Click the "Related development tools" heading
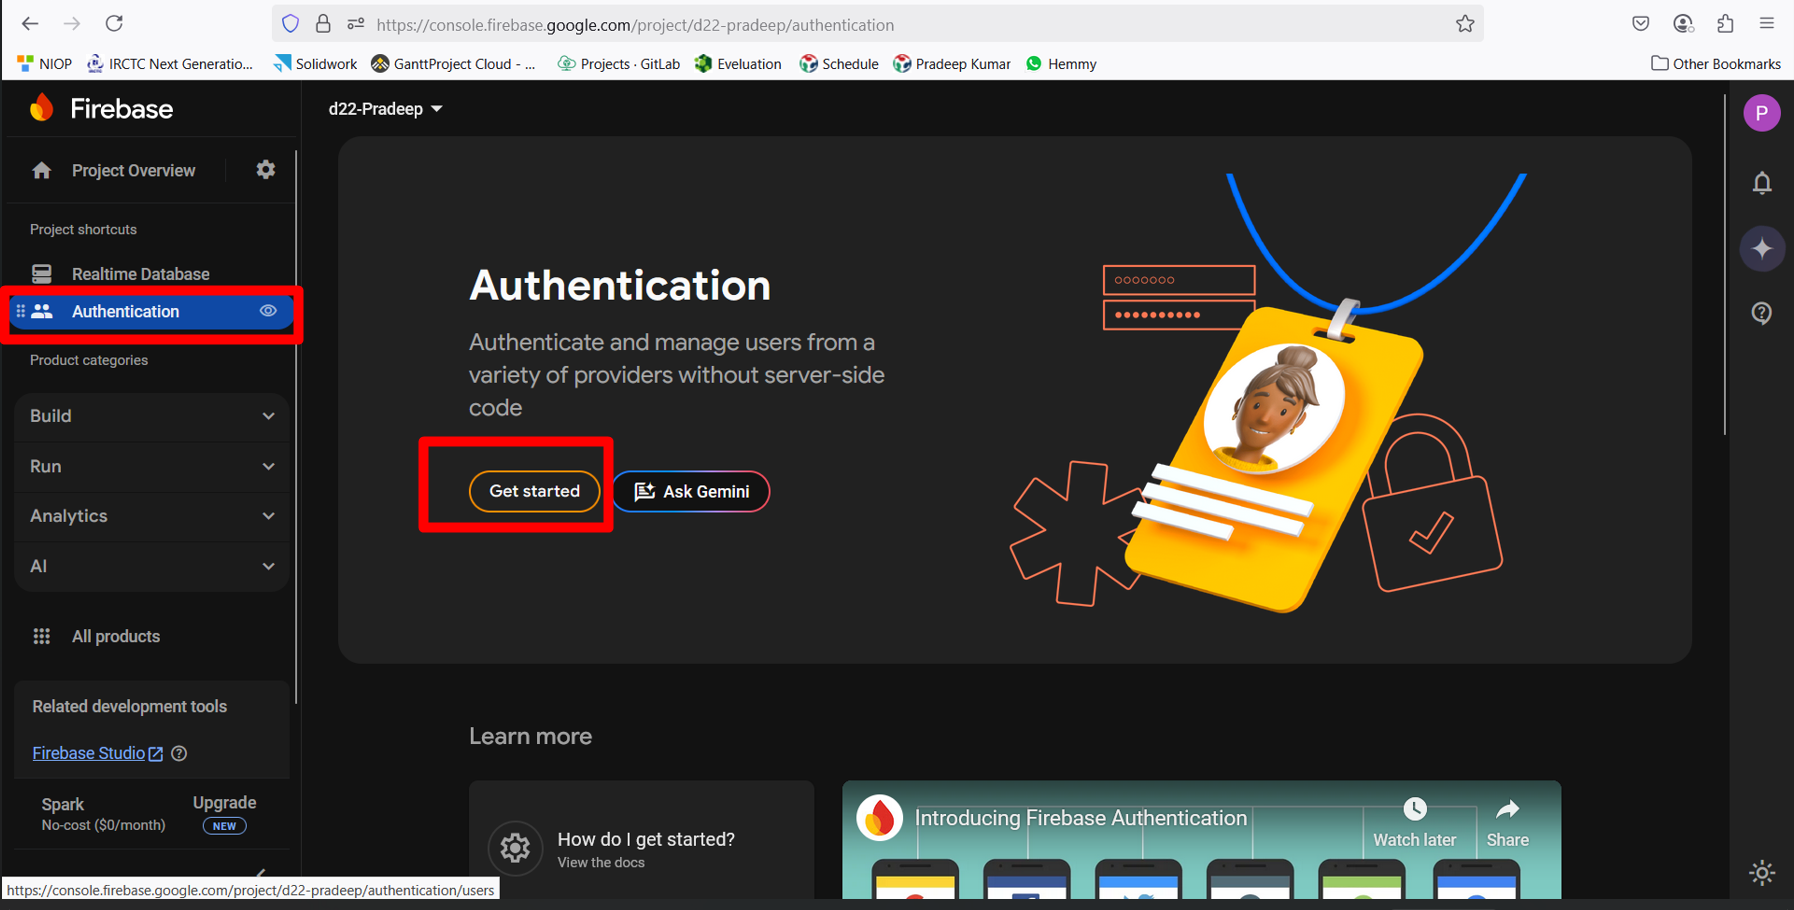 tap(130, 707)
